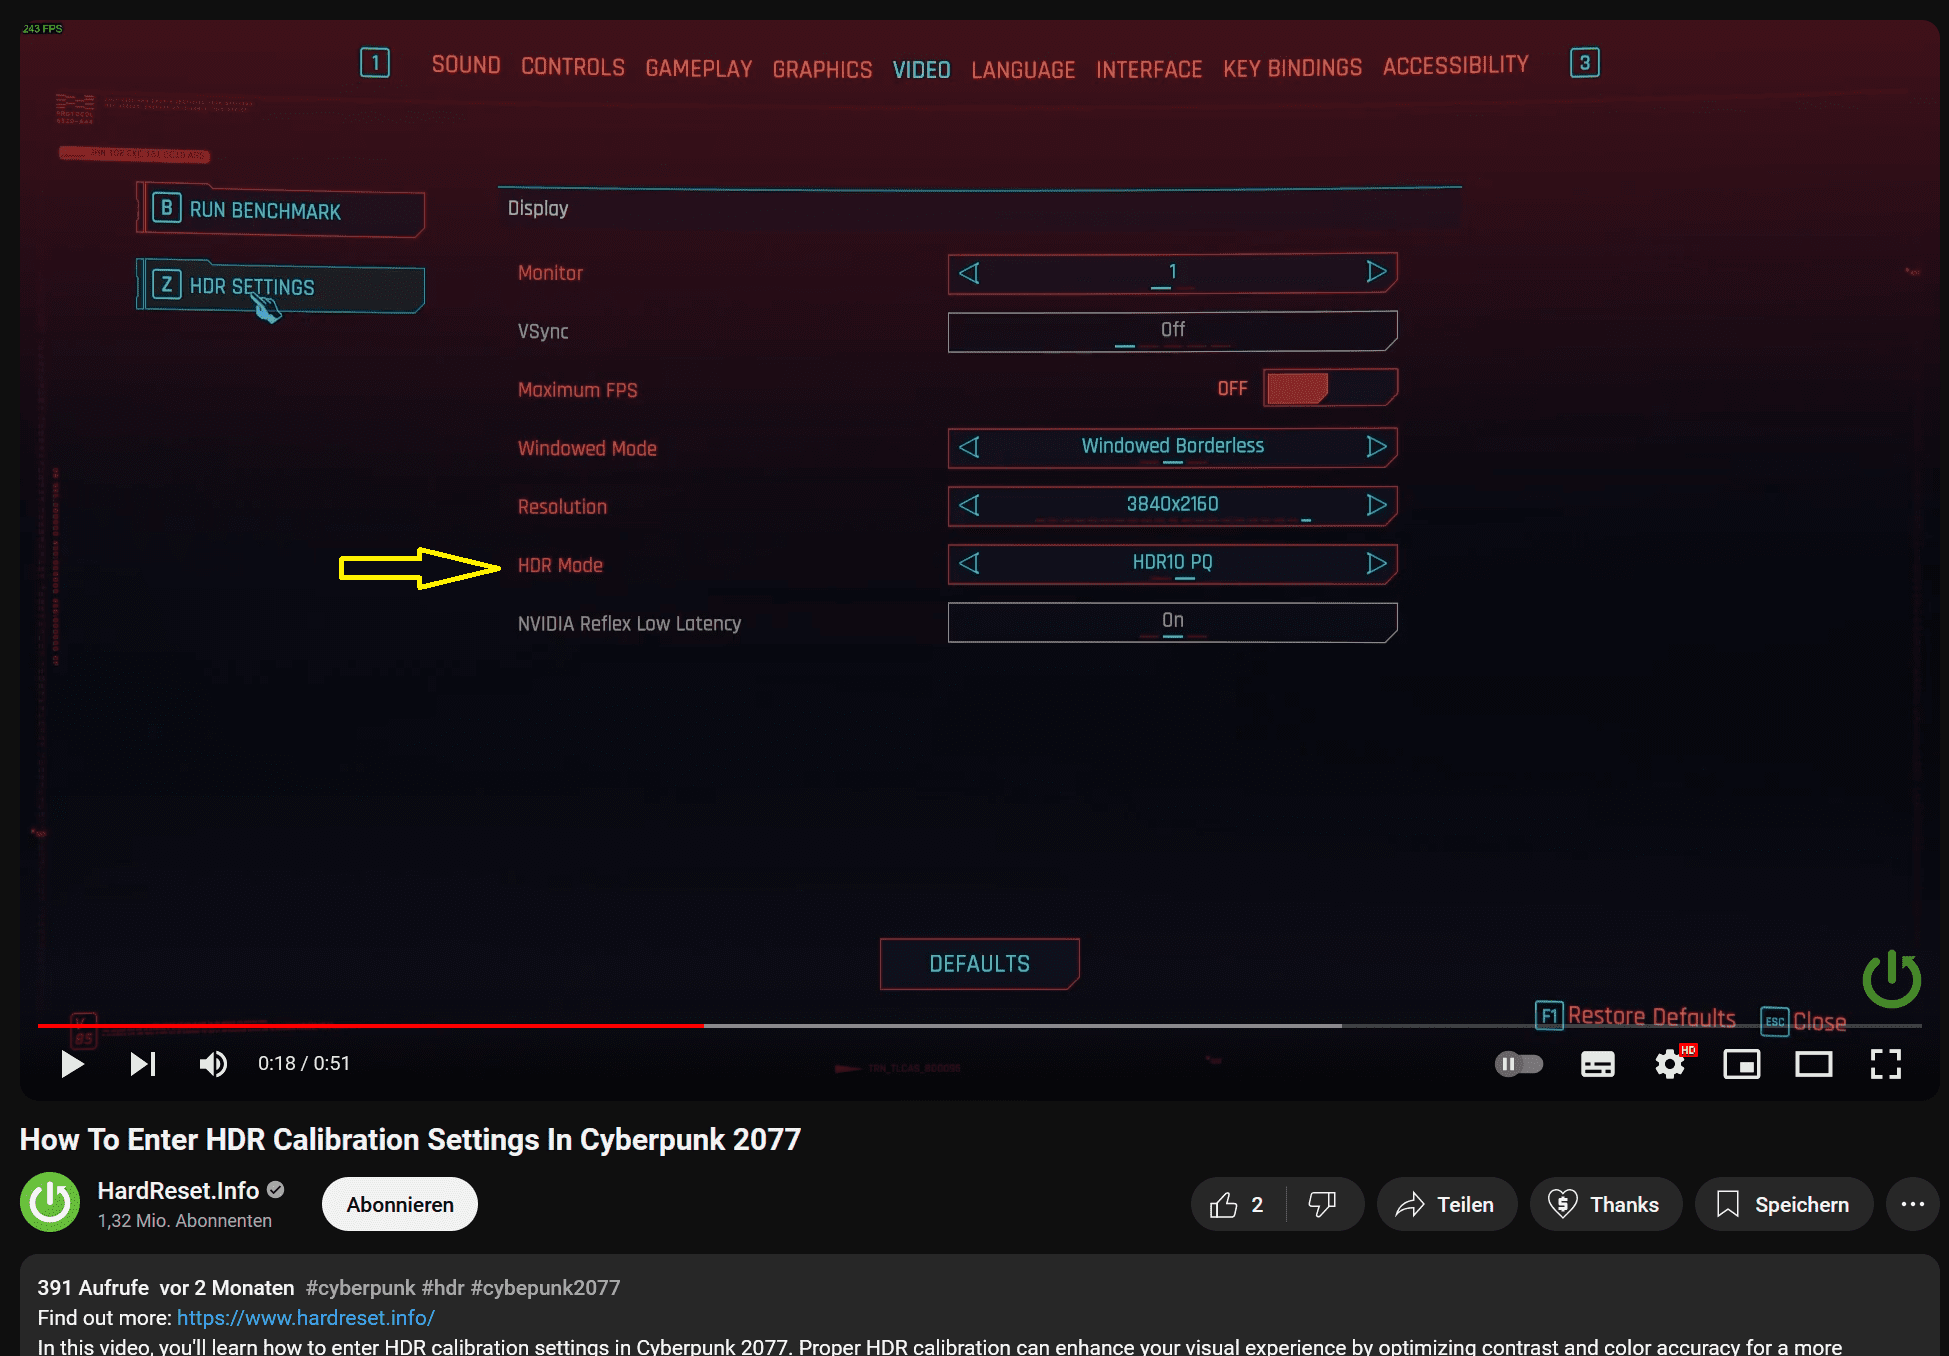Open the SOUND settings tab
This screenshot has width=1949, height=1356.
pyautogui.click(x=466, y=65)
